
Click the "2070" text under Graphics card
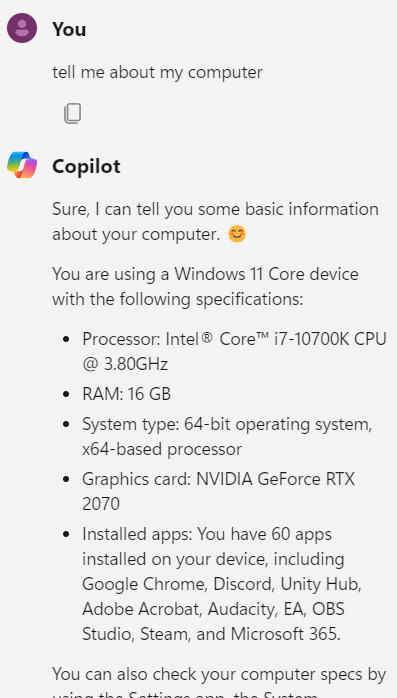coord(101,504)
